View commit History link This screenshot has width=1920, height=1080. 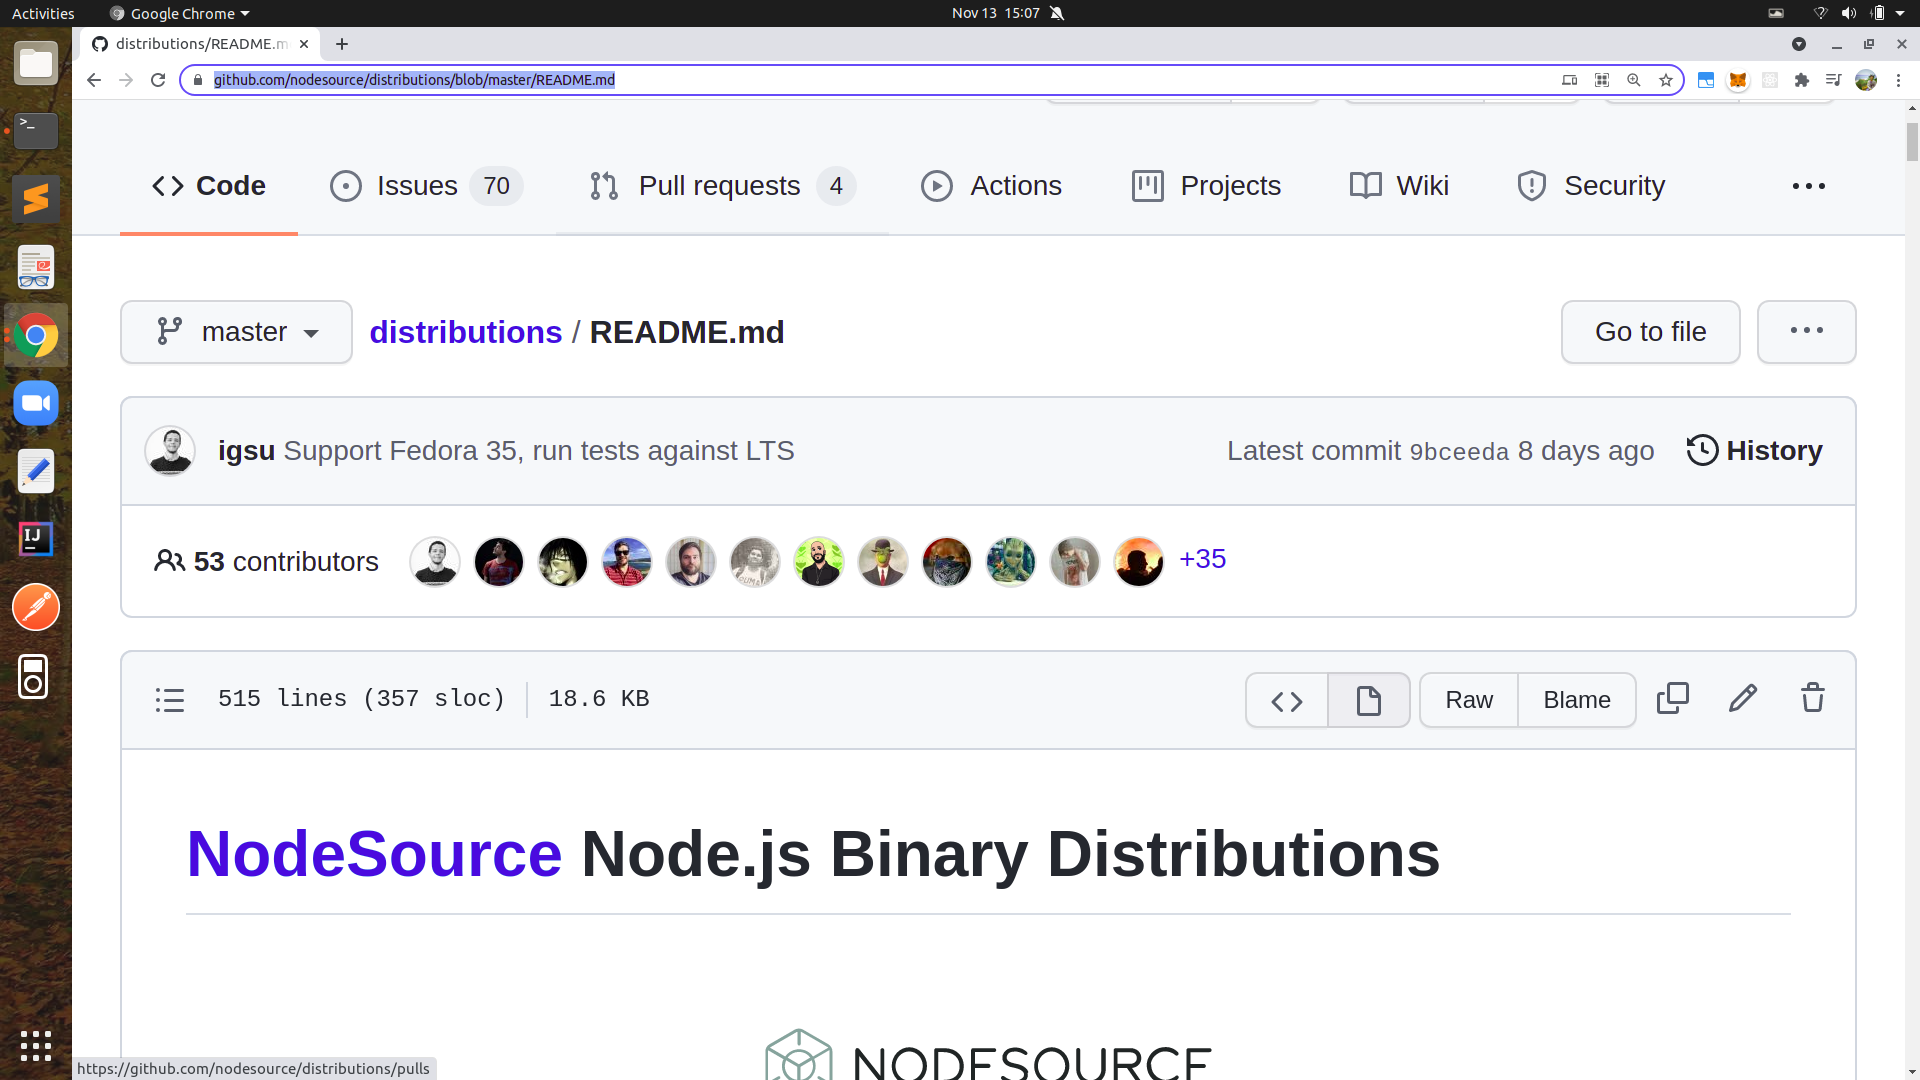pos(1755,451)
